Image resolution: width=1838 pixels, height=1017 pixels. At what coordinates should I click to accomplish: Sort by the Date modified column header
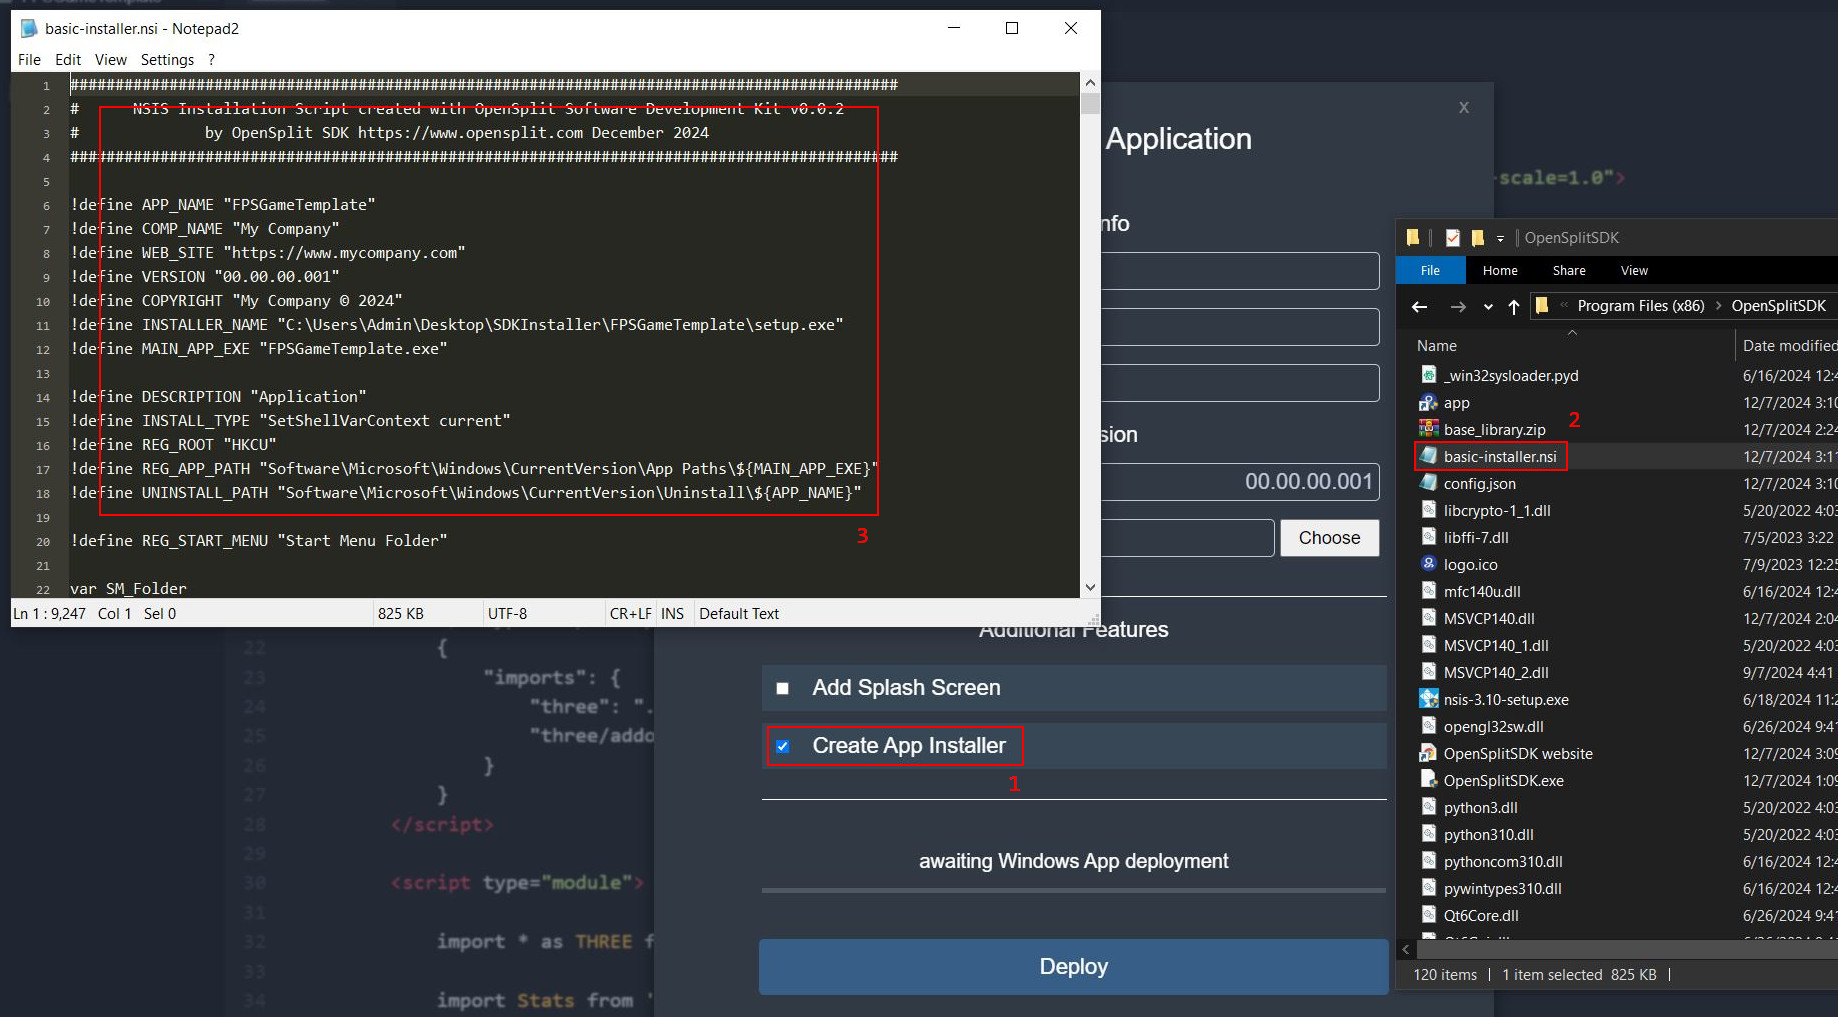pos(1789,346)
